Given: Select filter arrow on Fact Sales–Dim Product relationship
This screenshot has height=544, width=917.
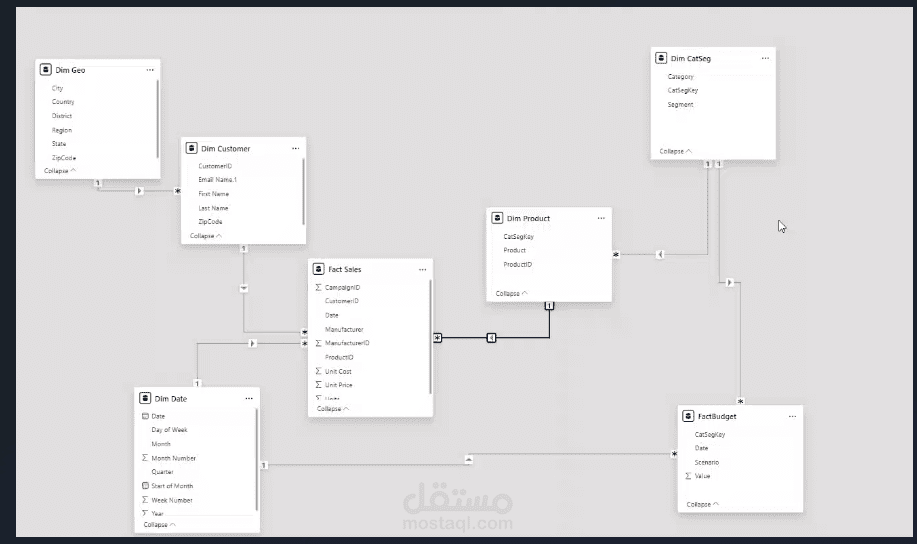Looking at the screenshot, I should tap(491, 338).
